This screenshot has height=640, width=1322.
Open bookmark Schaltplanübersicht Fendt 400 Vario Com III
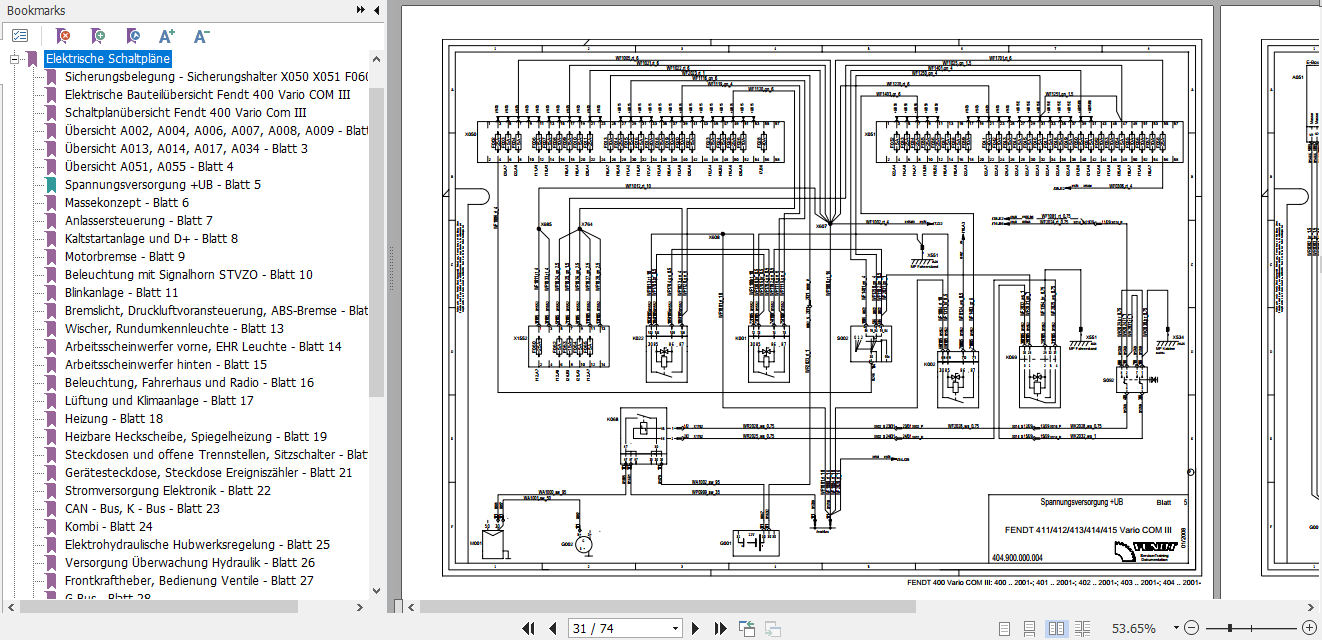coord(185,113)
